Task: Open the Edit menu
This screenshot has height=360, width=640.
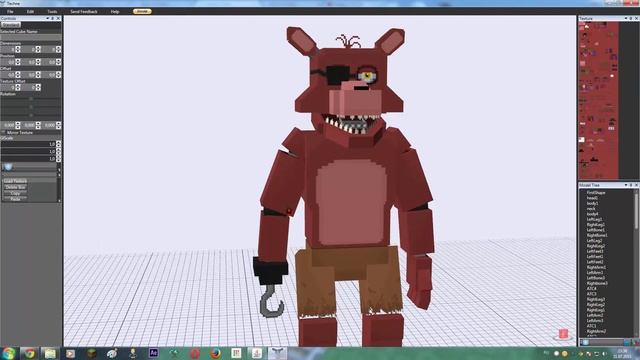Action: pos(30,11)
